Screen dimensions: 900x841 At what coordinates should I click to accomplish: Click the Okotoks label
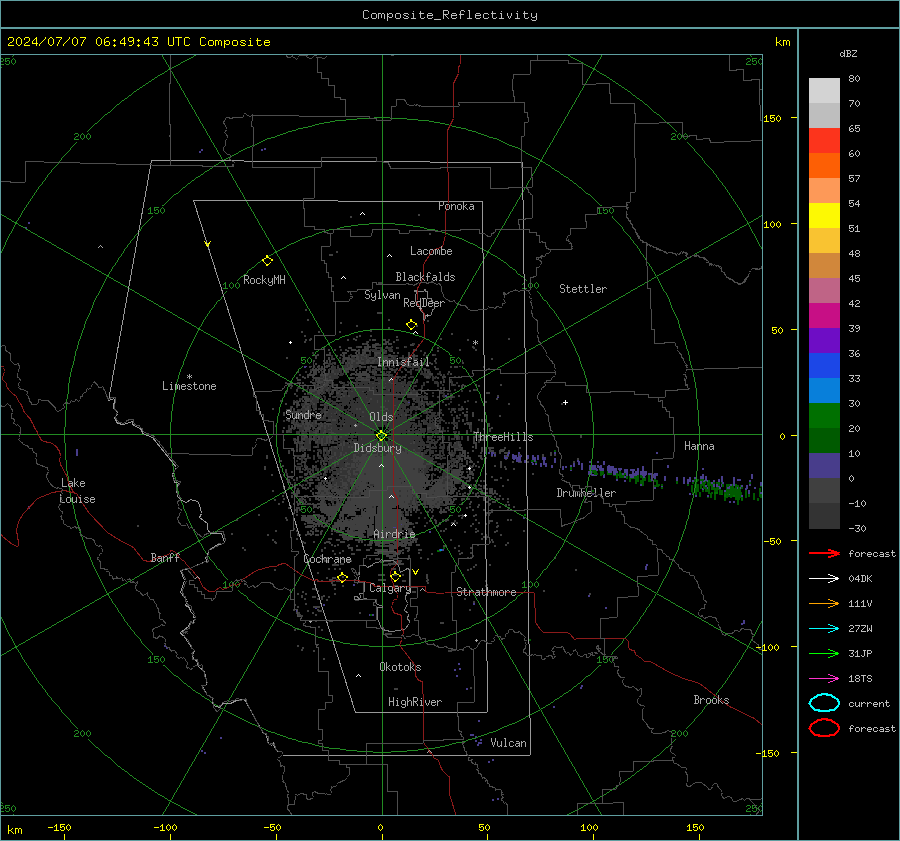(400, 667)
